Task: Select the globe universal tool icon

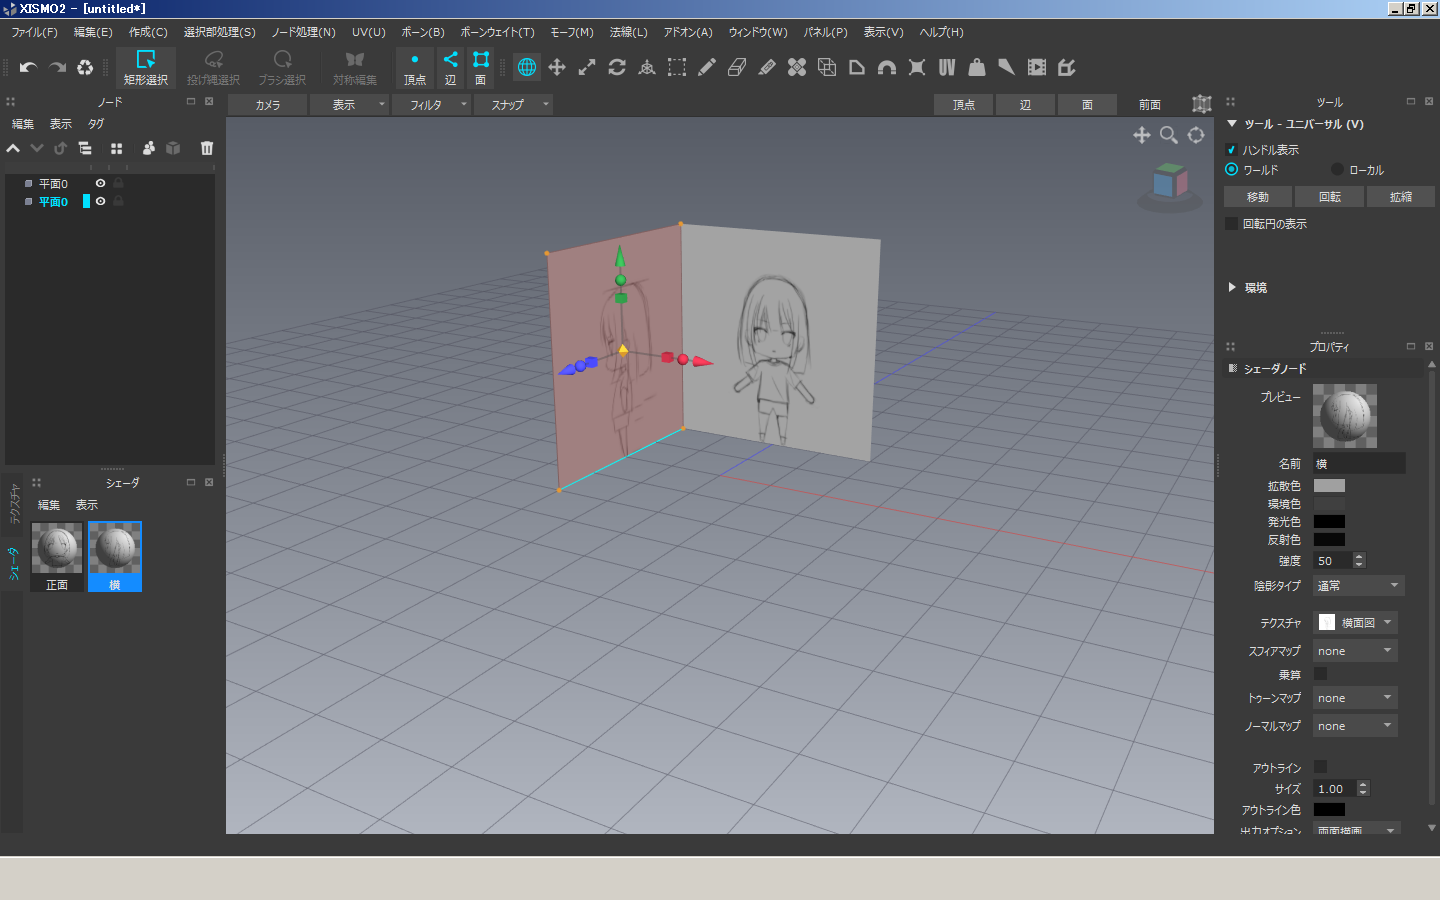Action: tap(527, 67)
